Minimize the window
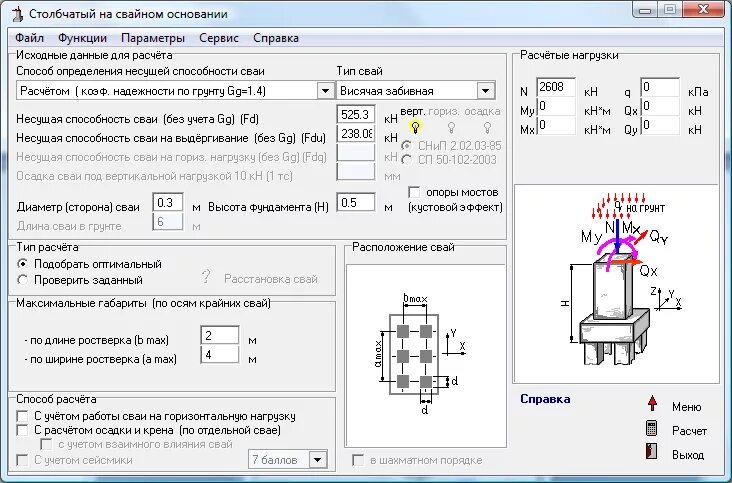This screenshot has width=732, height=483. click(x=645, y=10)
